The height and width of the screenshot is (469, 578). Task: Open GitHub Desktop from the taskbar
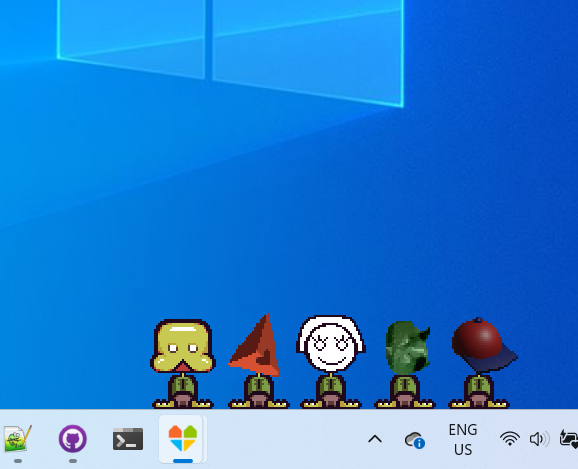[73, 438]
